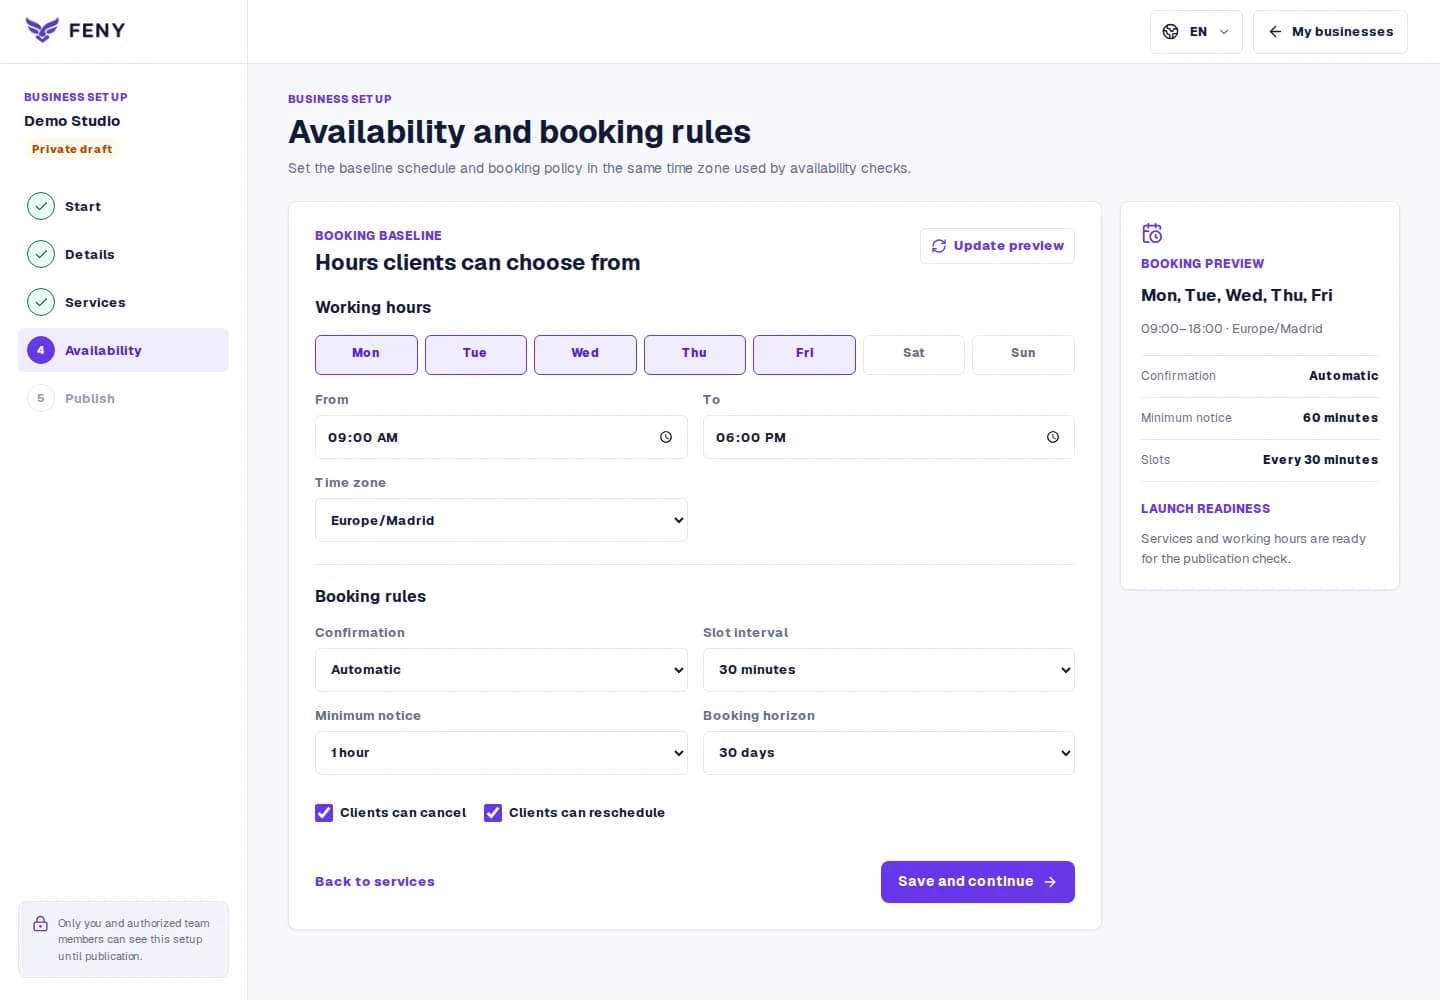Click the step 5 circle badge

click(x=41, y=398)
